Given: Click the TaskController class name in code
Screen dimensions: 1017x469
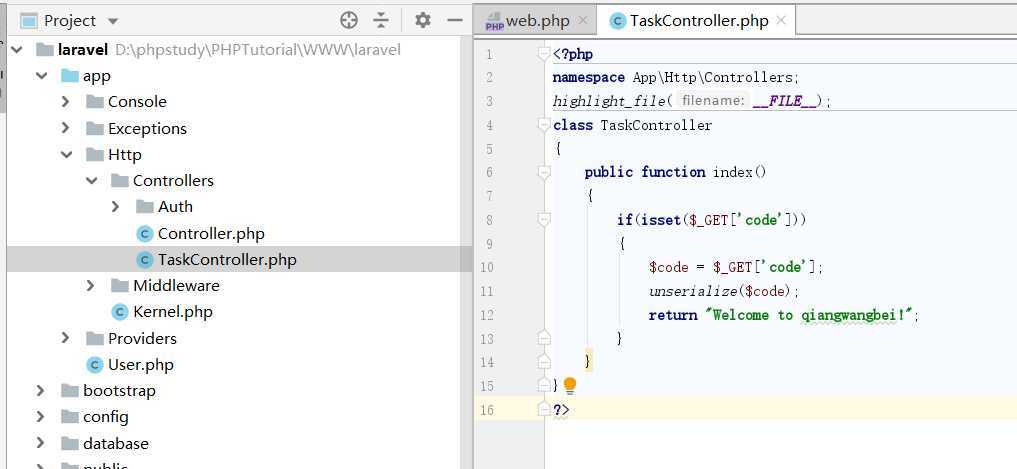Looking at the screenshot, I should (656, 125).
